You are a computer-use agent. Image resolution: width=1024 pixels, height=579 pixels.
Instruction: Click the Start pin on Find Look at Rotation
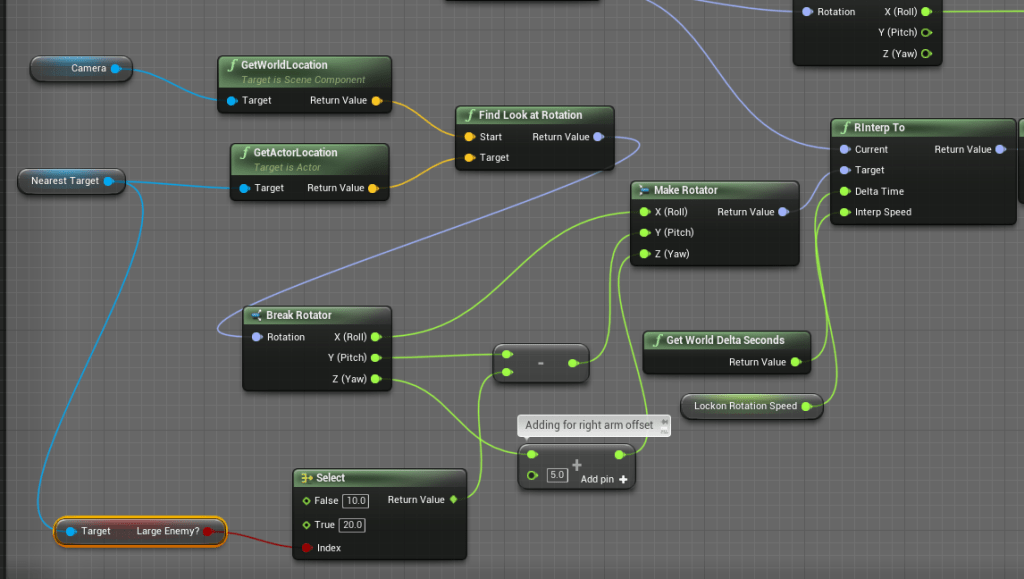[x=469, y=137]
